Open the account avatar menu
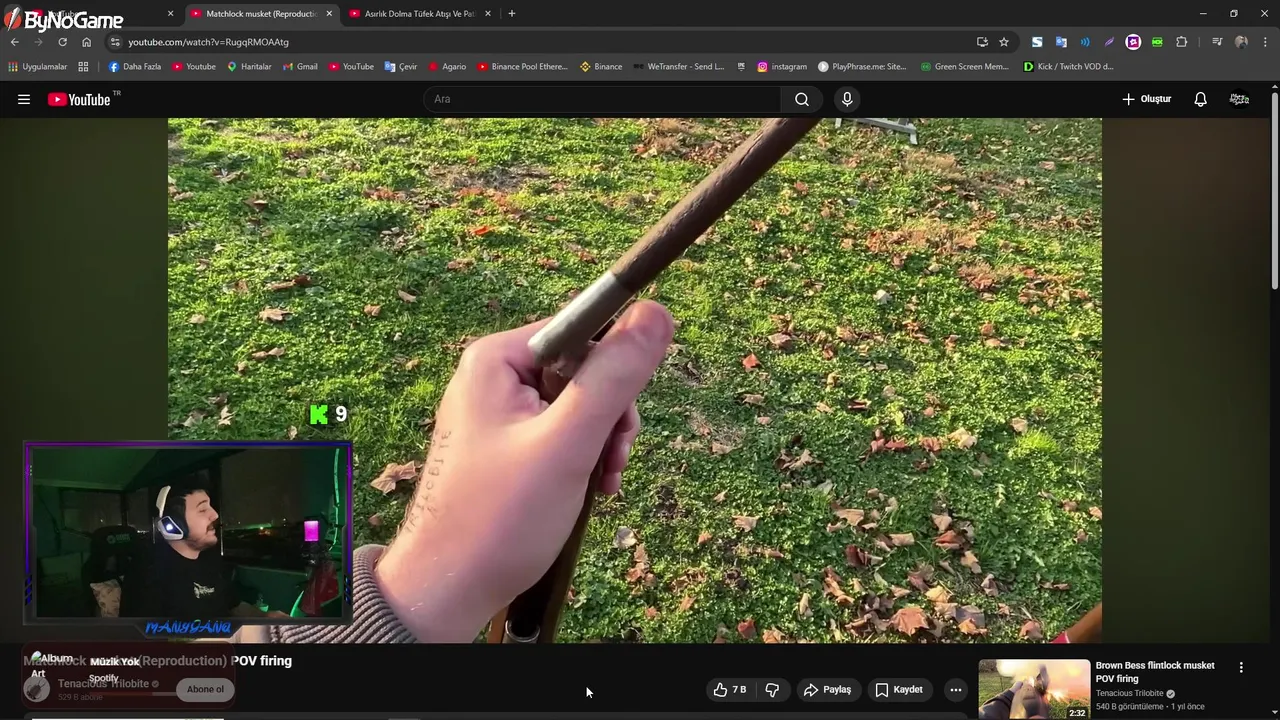This screenshot has width=1280, height=720. [x=1239, y=99]
